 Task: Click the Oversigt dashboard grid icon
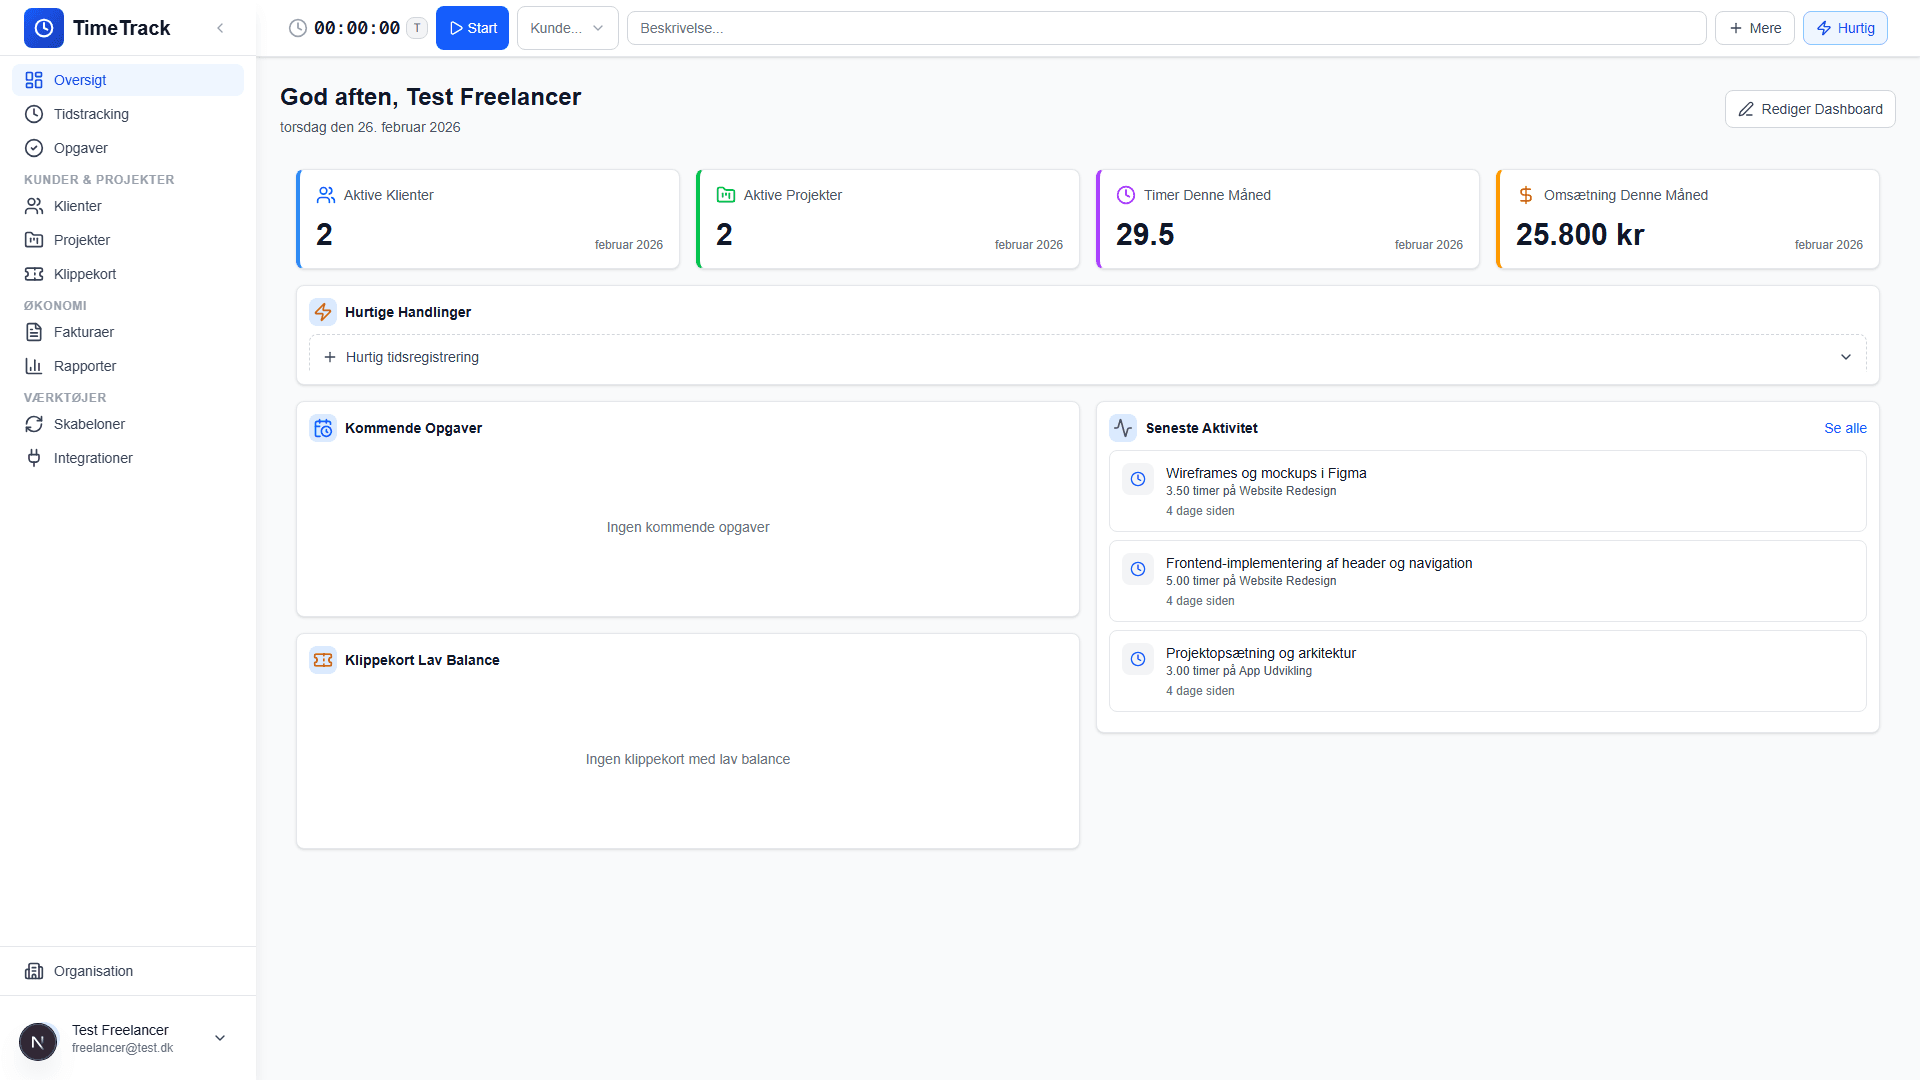click(x=34, y=80)
